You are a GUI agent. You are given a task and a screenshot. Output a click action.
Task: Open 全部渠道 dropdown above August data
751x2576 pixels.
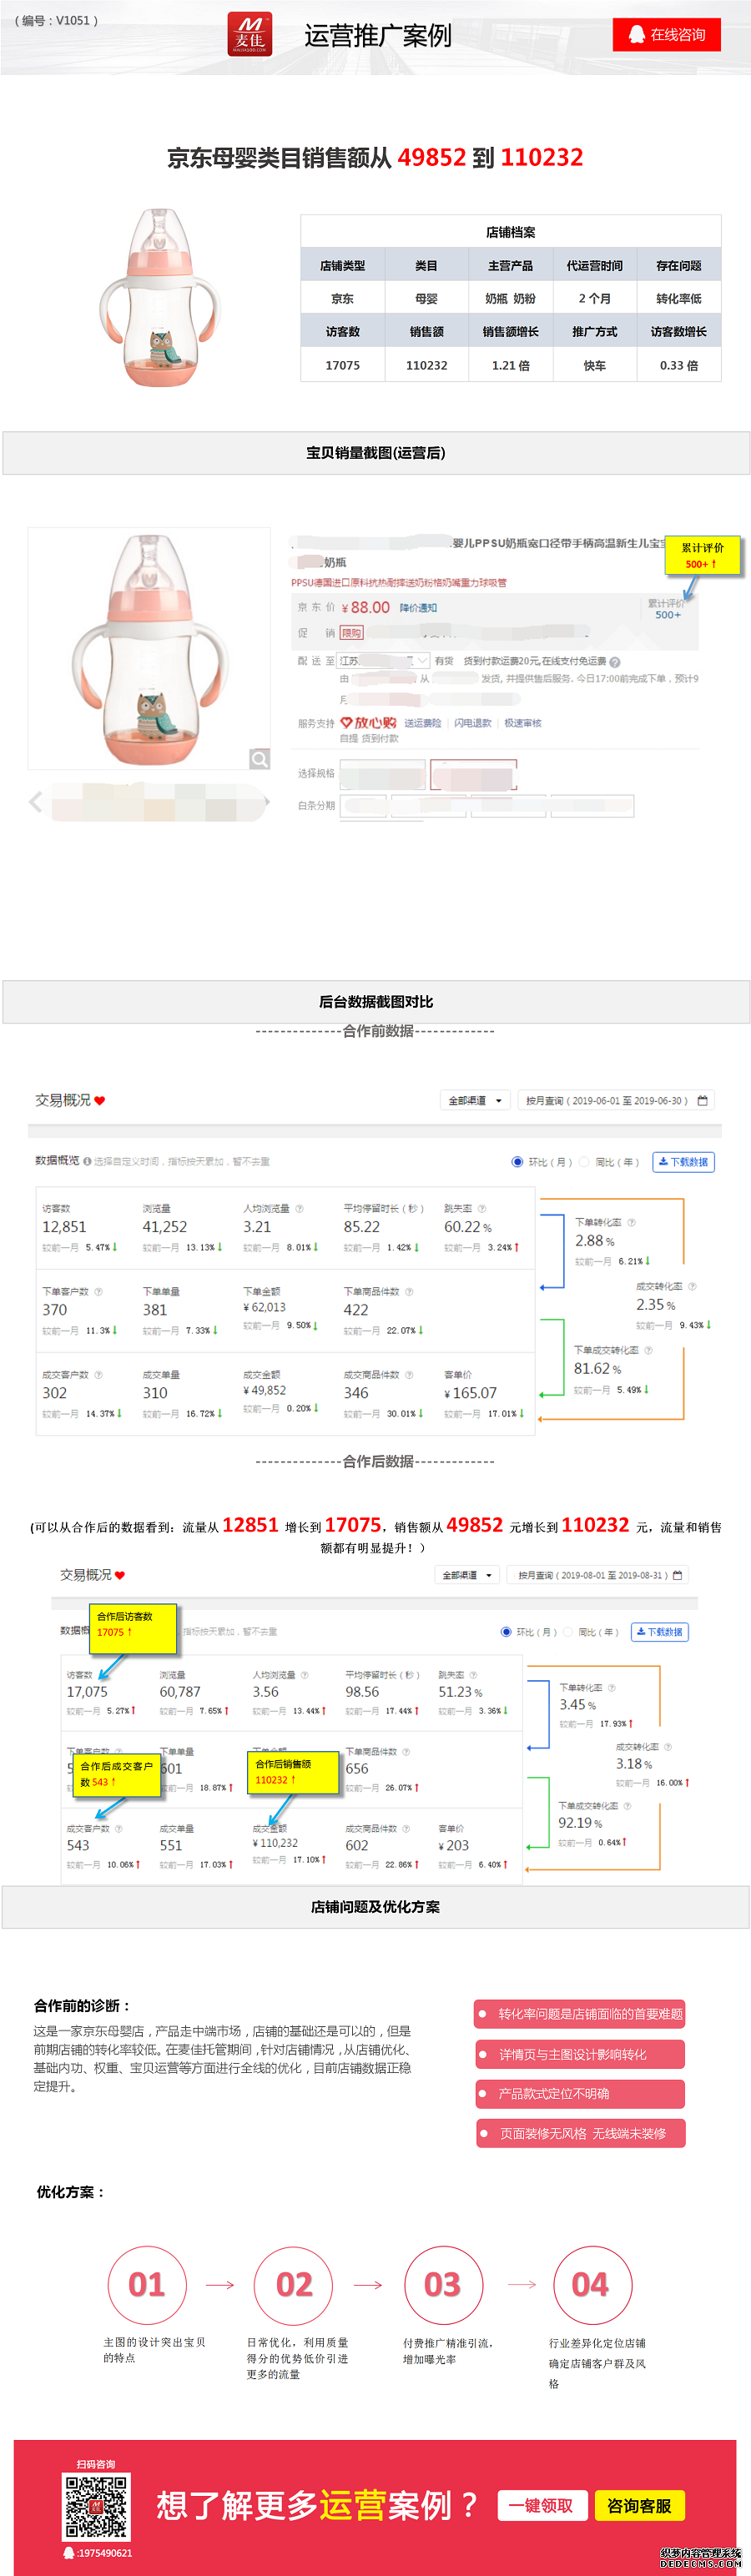468,1575
